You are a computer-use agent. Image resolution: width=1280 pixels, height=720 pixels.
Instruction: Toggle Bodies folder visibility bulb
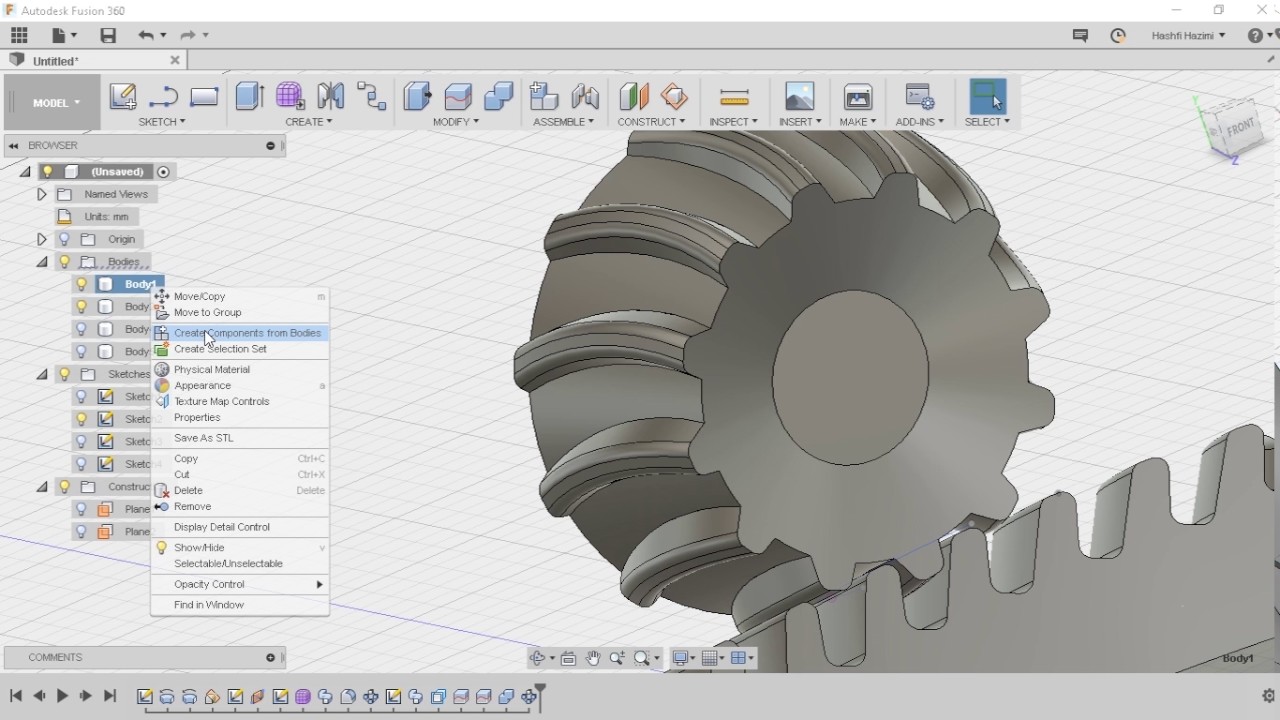(64, 262)
